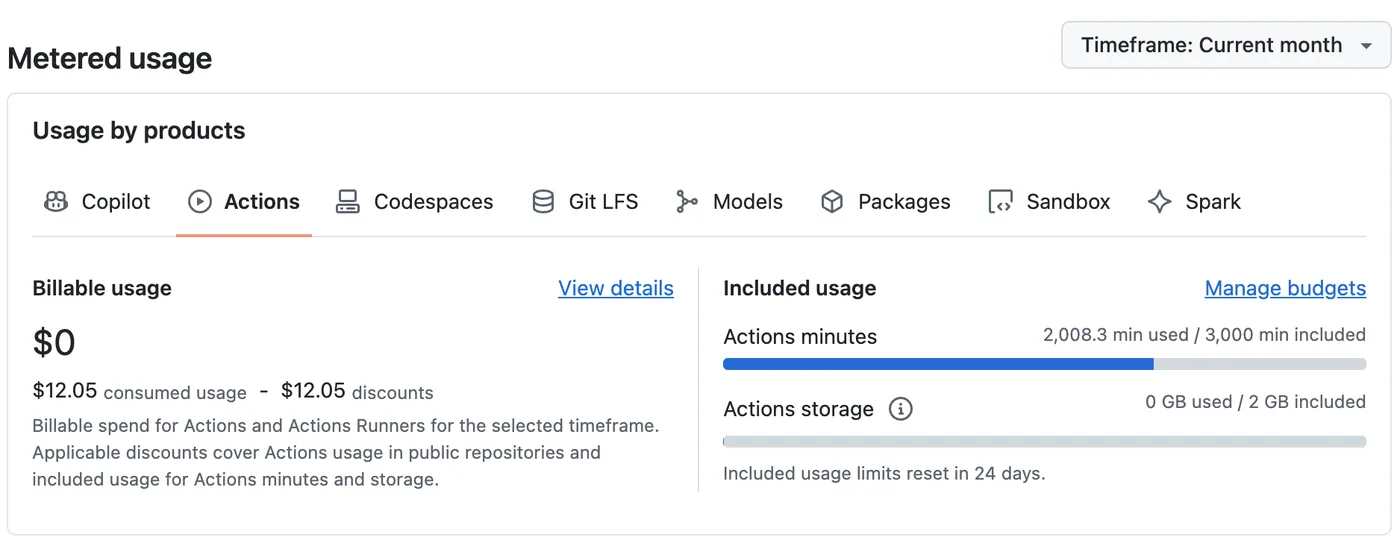Open the Git LFS tab label
The height and width of the screenshot is (543, 1400).
click(x=603, y=202)
